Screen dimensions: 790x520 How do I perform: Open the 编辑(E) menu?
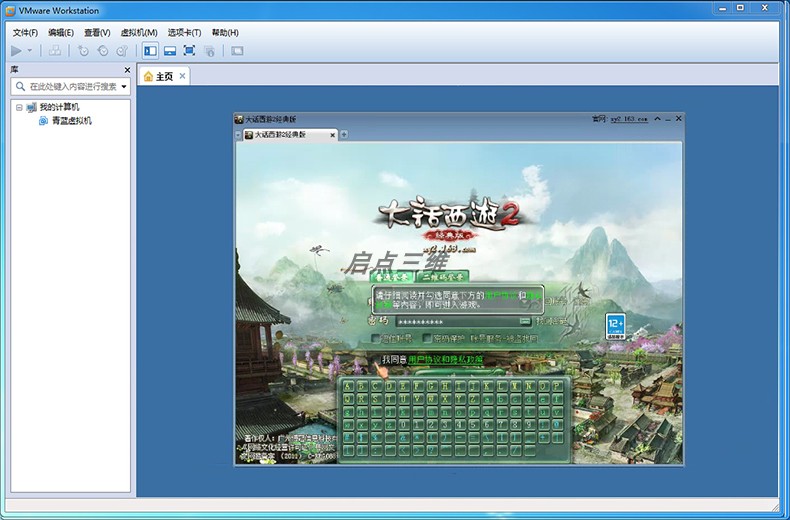(61, 33)
